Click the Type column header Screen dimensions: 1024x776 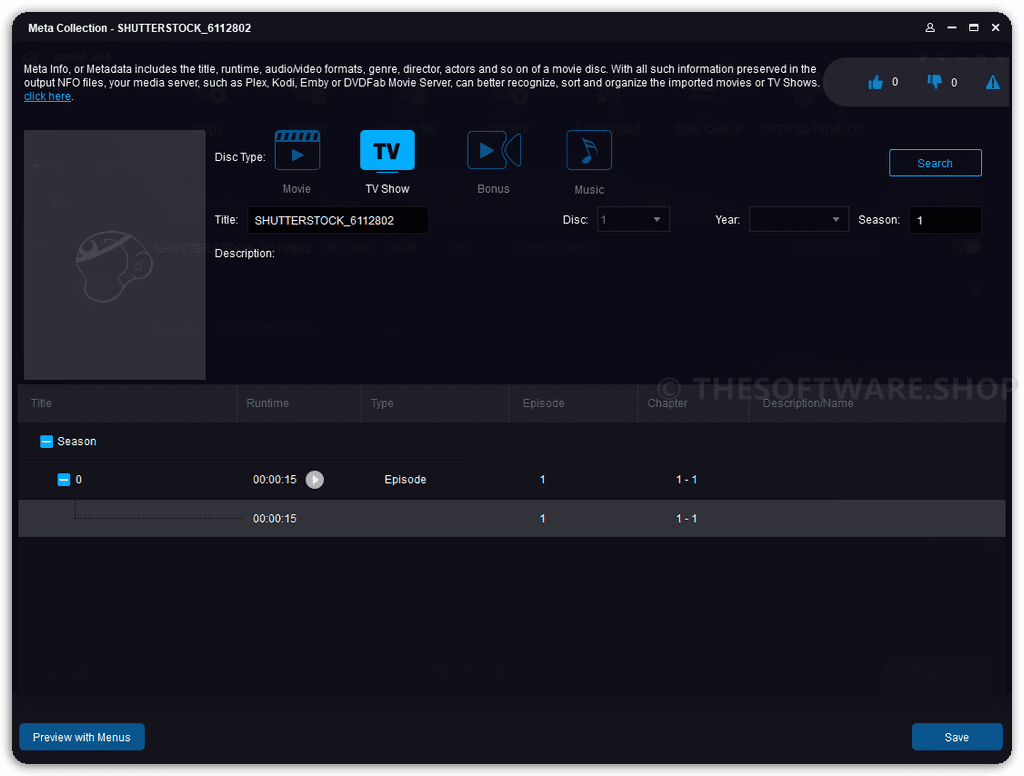click(x=435, y=403)
